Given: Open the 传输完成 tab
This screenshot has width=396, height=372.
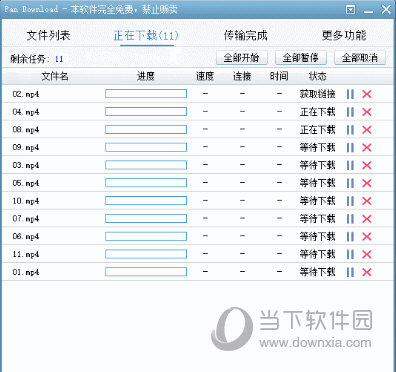Looking at the screenshot, I should (x=245, y=35).
